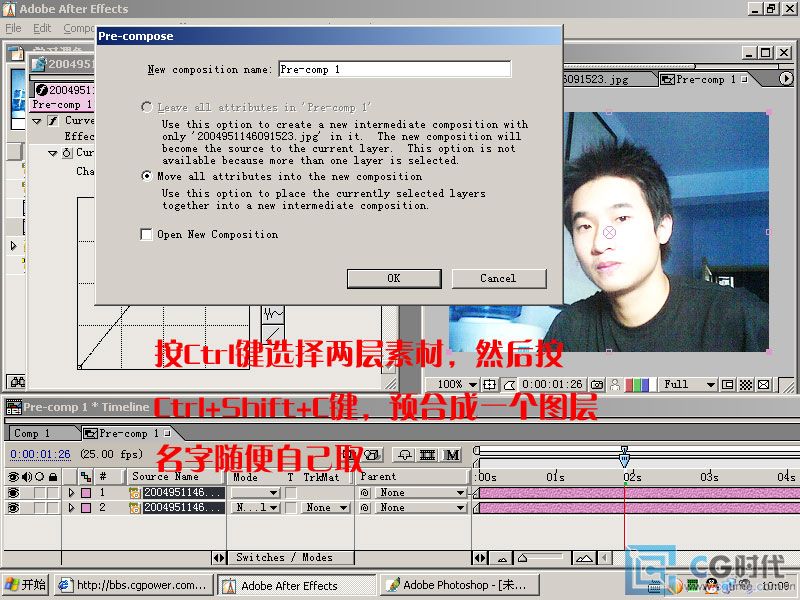Viewport: 800px width, 600px height.
Task: Click the timeline zoom-in large mountains icon
Action: click(584, 558)
